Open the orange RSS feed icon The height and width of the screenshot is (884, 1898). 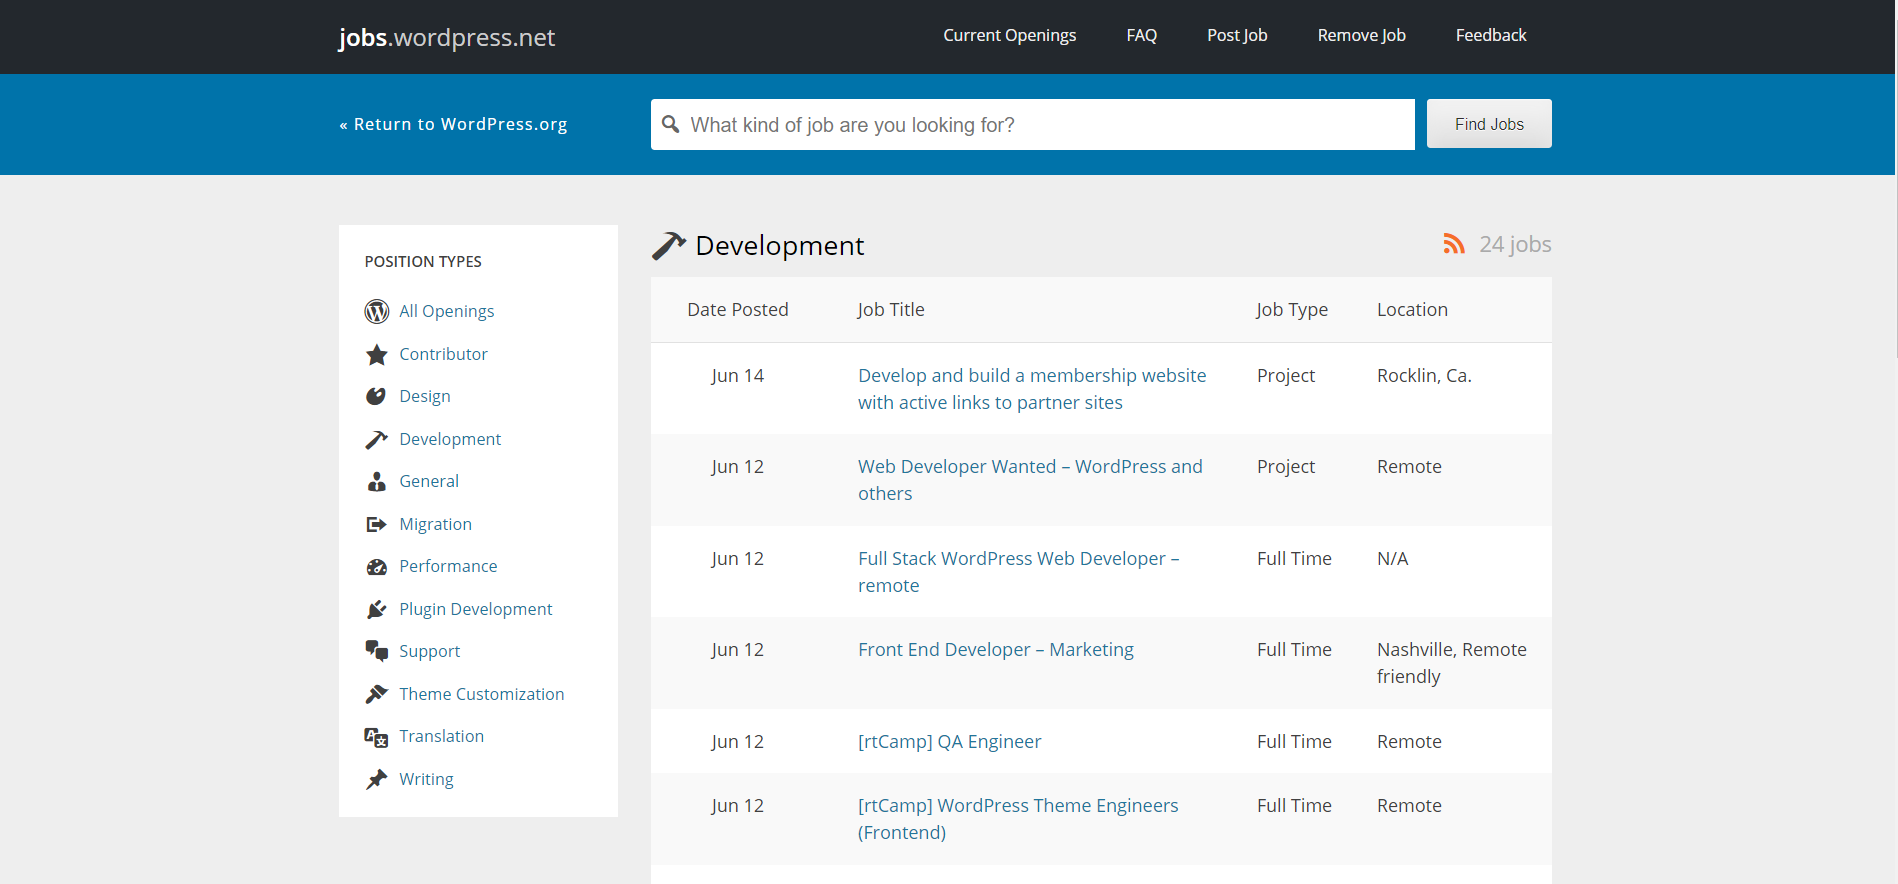click(x=1453, y=245)
